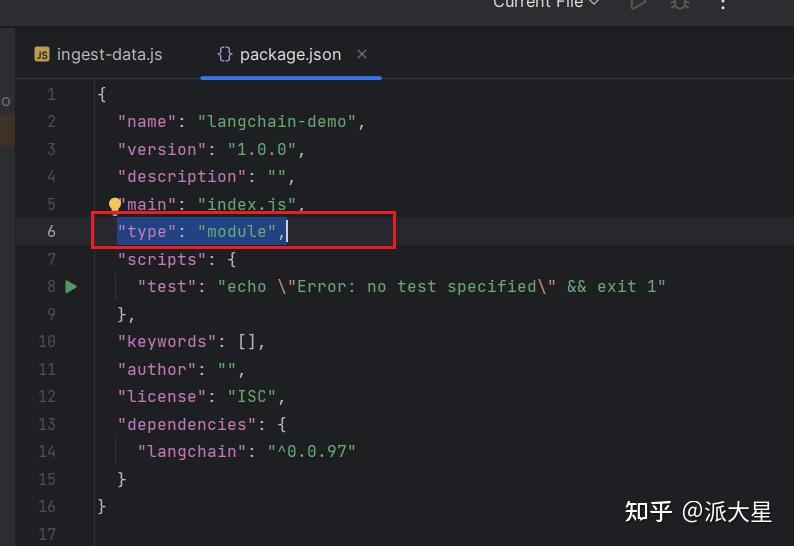Open the More actions vertical dots menu
The image size is (794, 546).
click(x=723, y=5)
